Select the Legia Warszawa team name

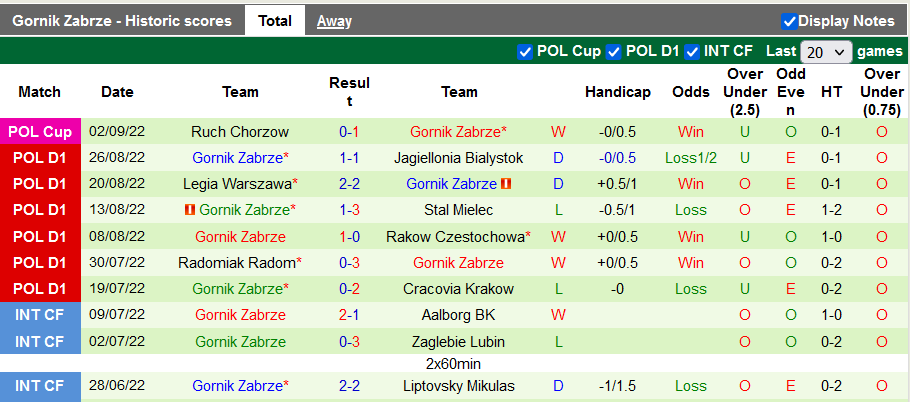coord(237,184)
